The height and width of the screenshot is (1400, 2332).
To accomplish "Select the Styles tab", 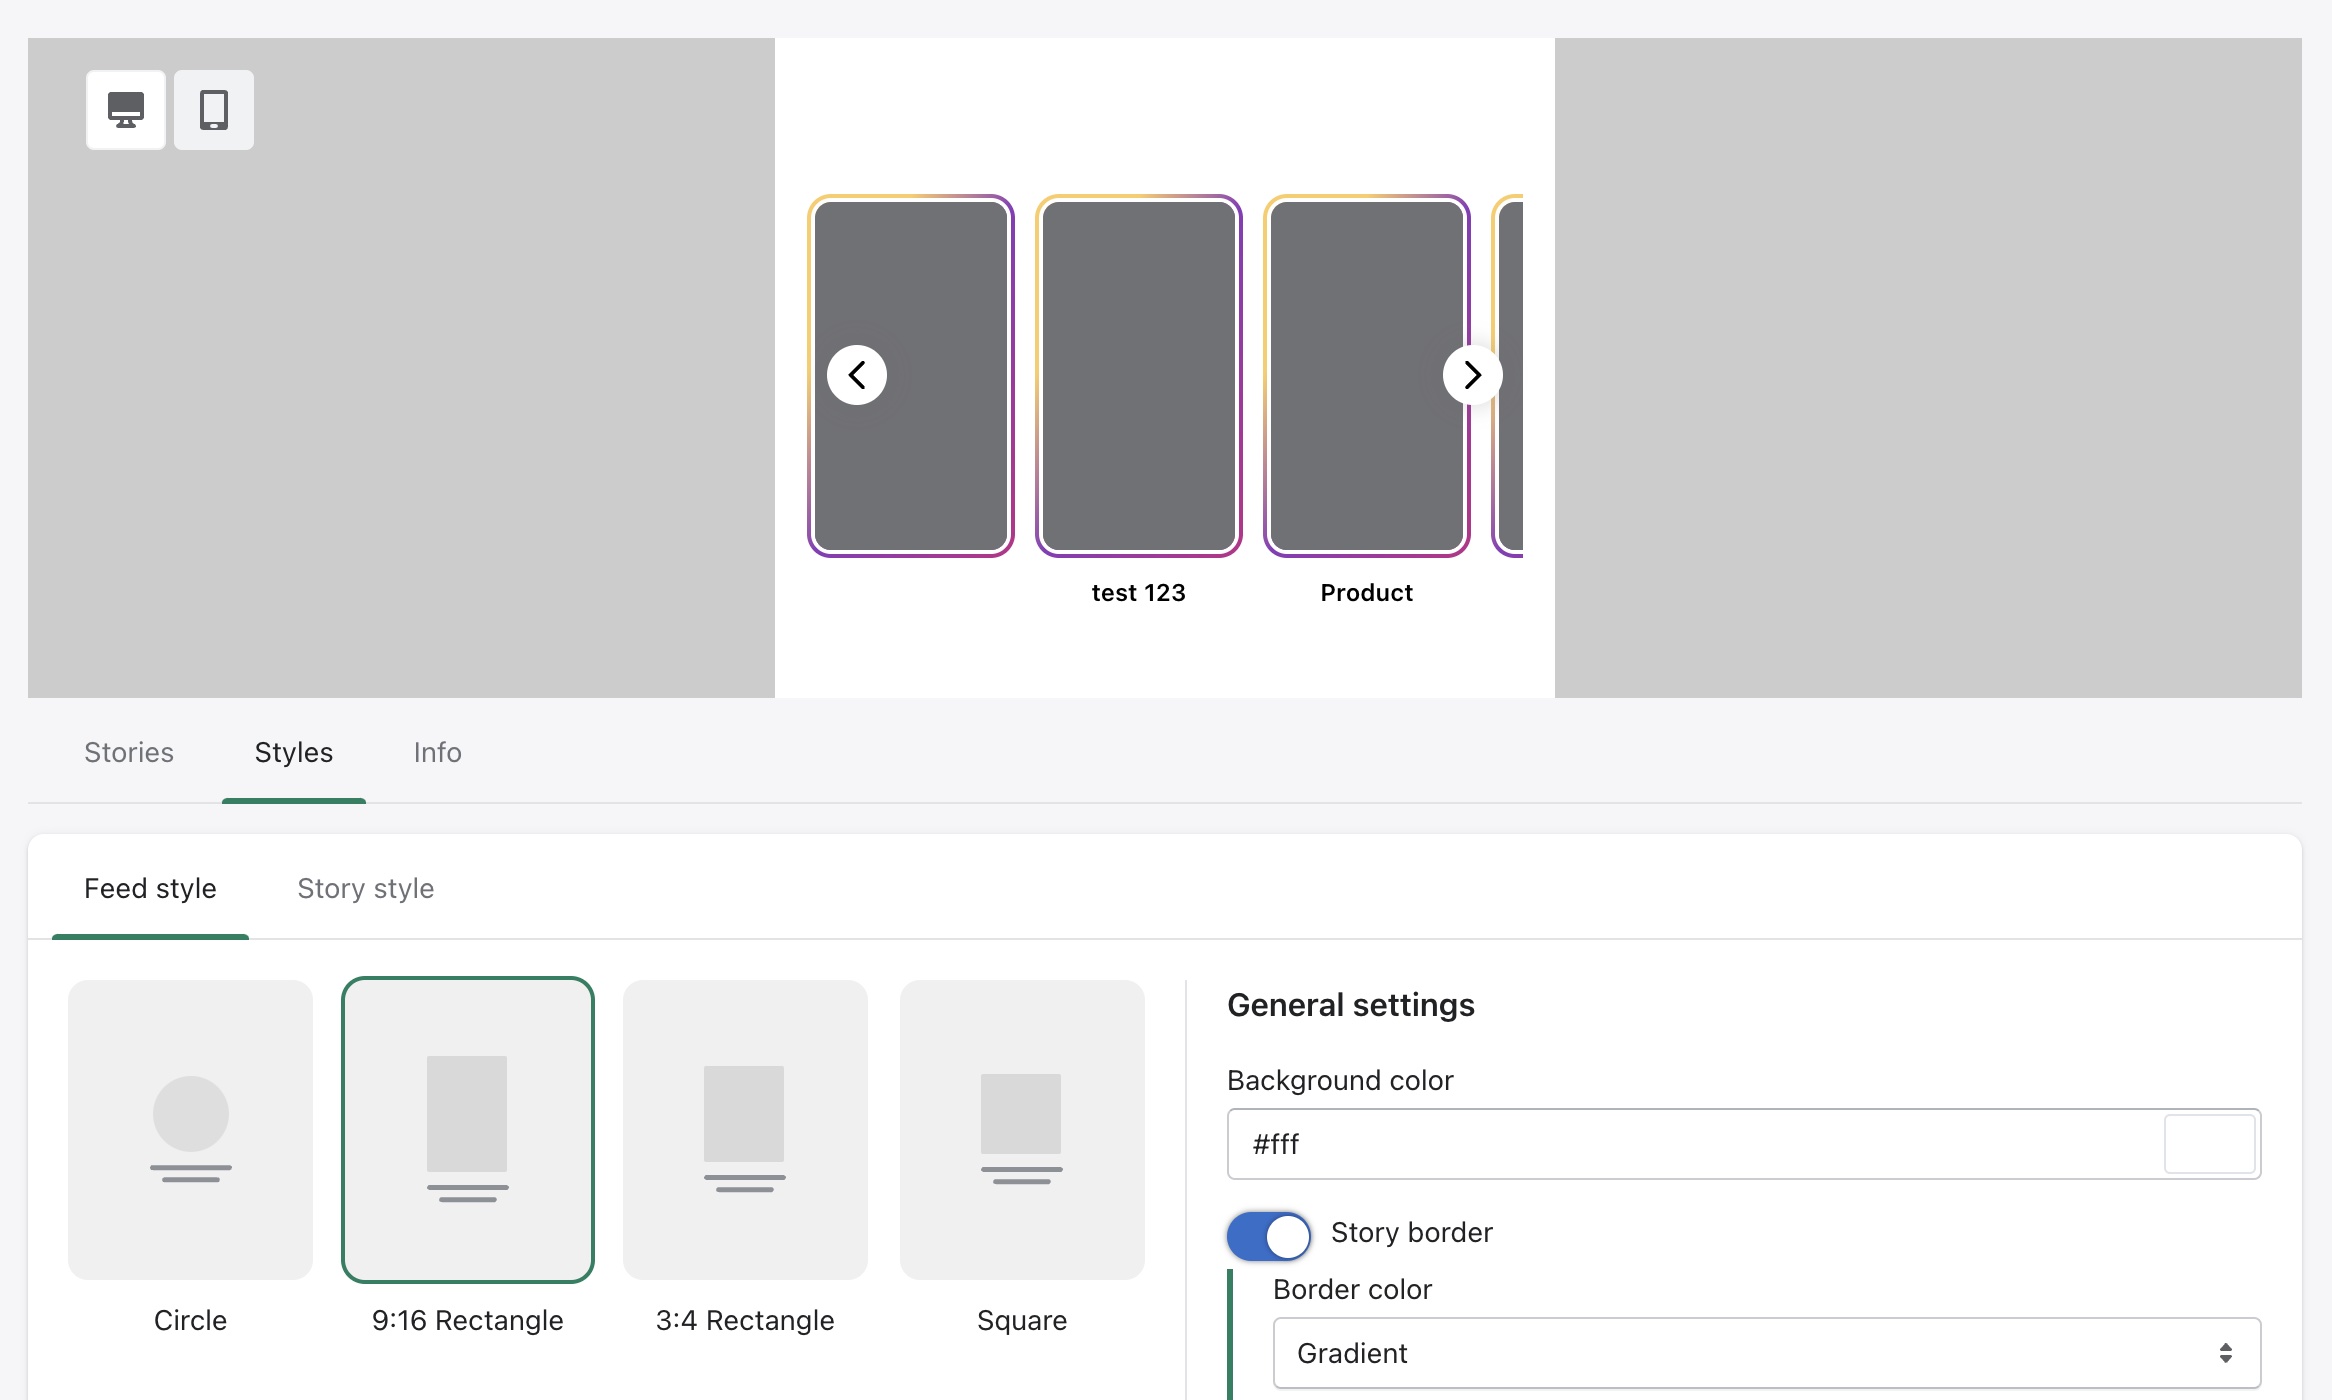I will (x=293, y=752).
